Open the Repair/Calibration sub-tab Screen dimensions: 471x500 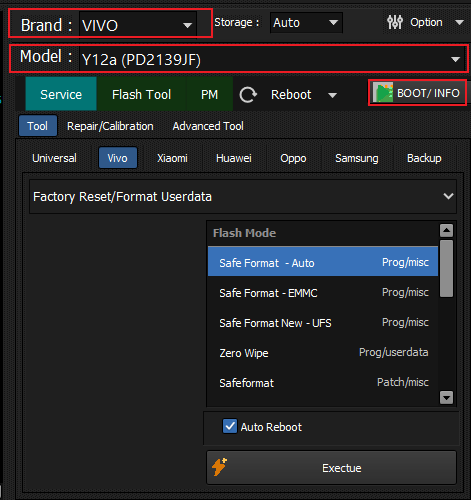pos(110,126)
